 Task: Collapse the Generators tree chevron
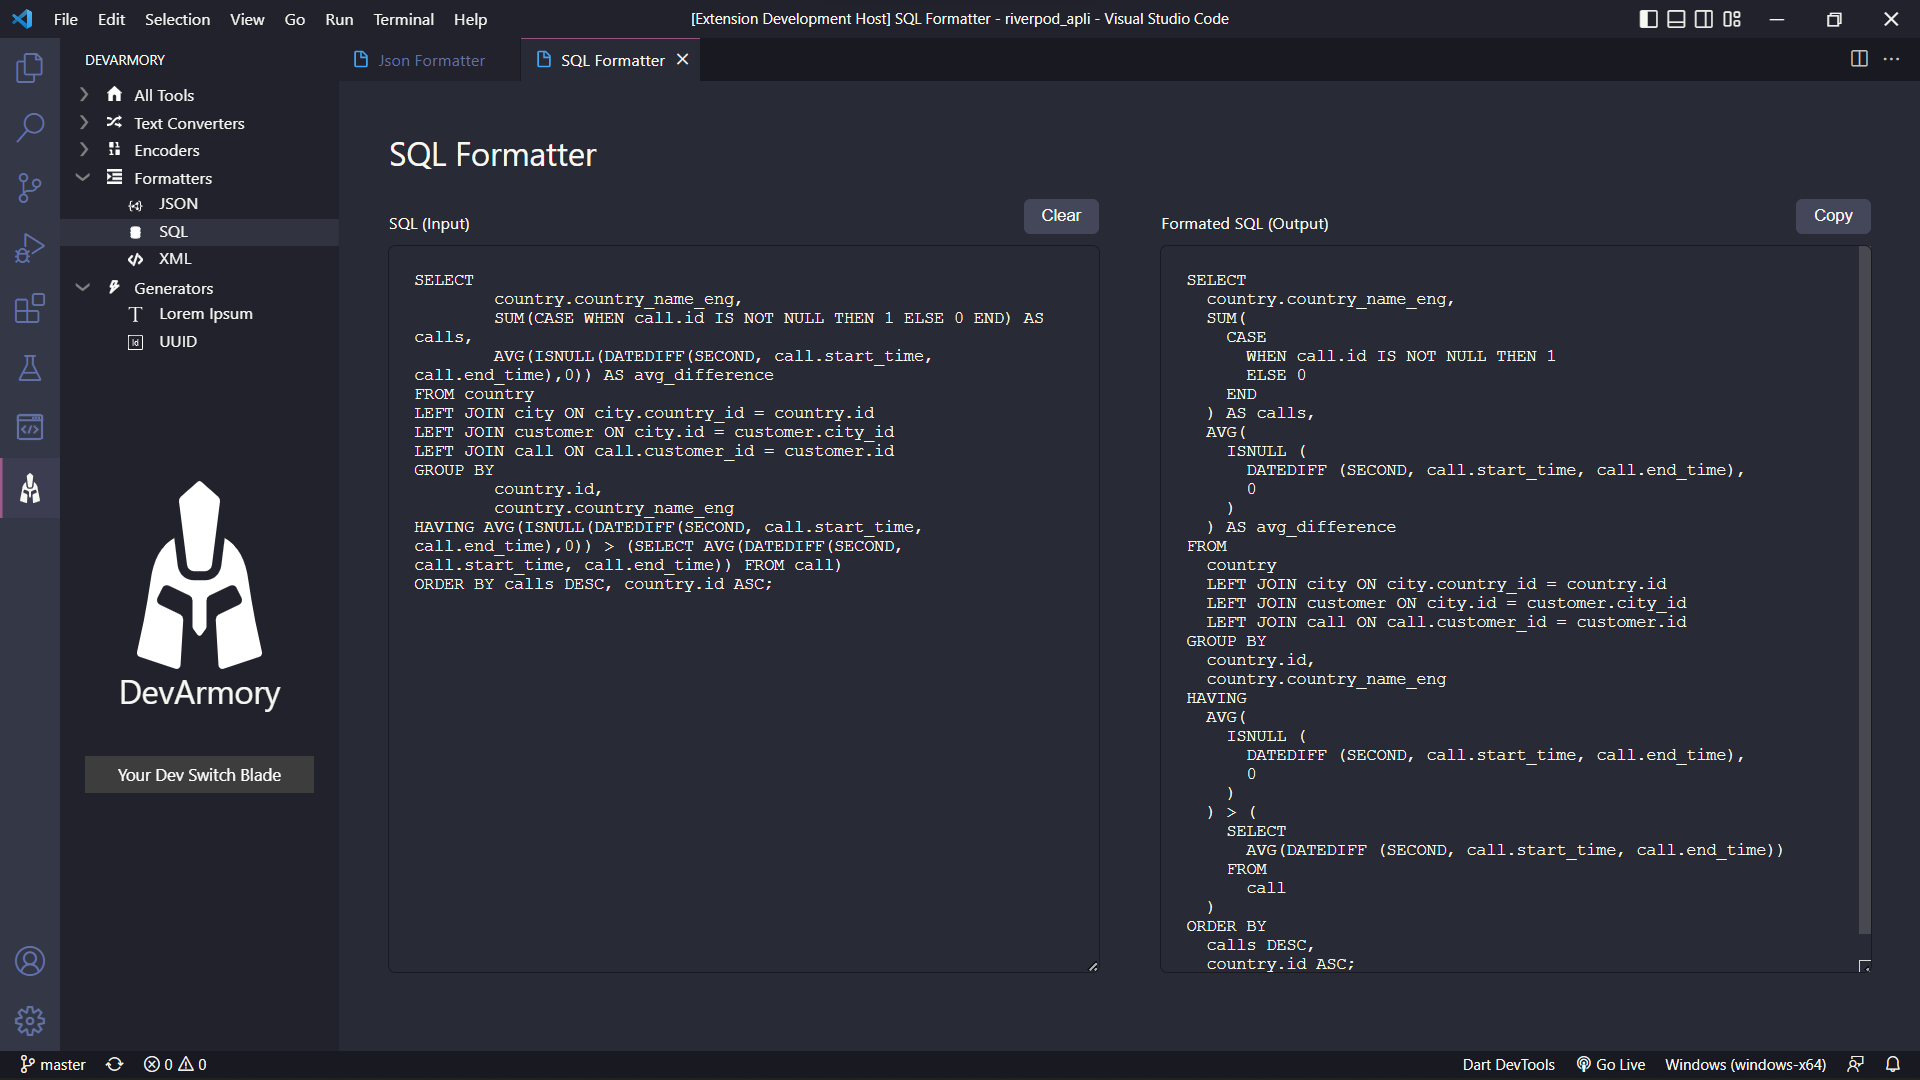(84, 287)
